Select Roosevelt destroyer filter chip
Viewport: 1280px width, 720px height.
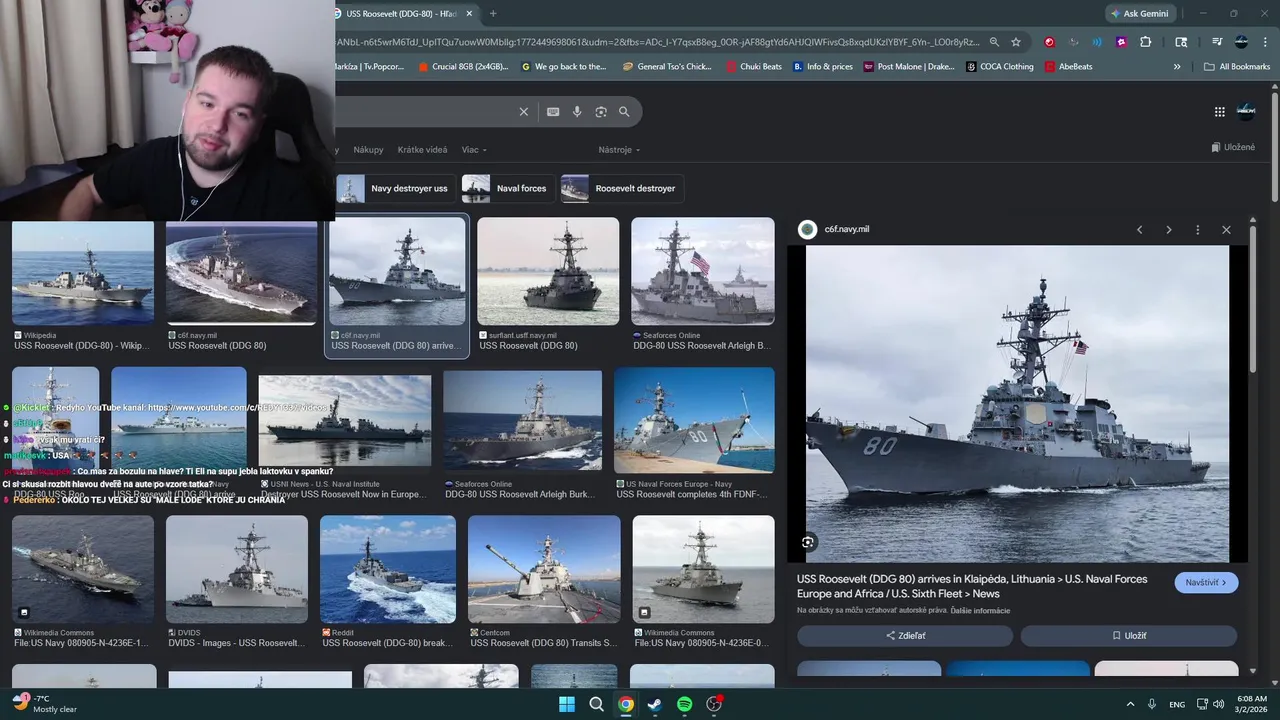[x=622, y=188]
